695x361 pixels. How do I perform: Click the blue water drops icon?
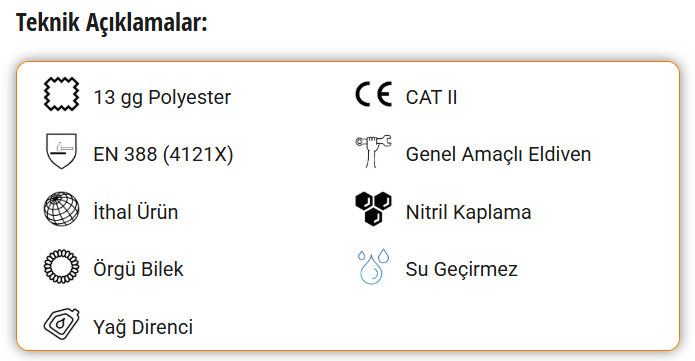(x=374, y=267)
